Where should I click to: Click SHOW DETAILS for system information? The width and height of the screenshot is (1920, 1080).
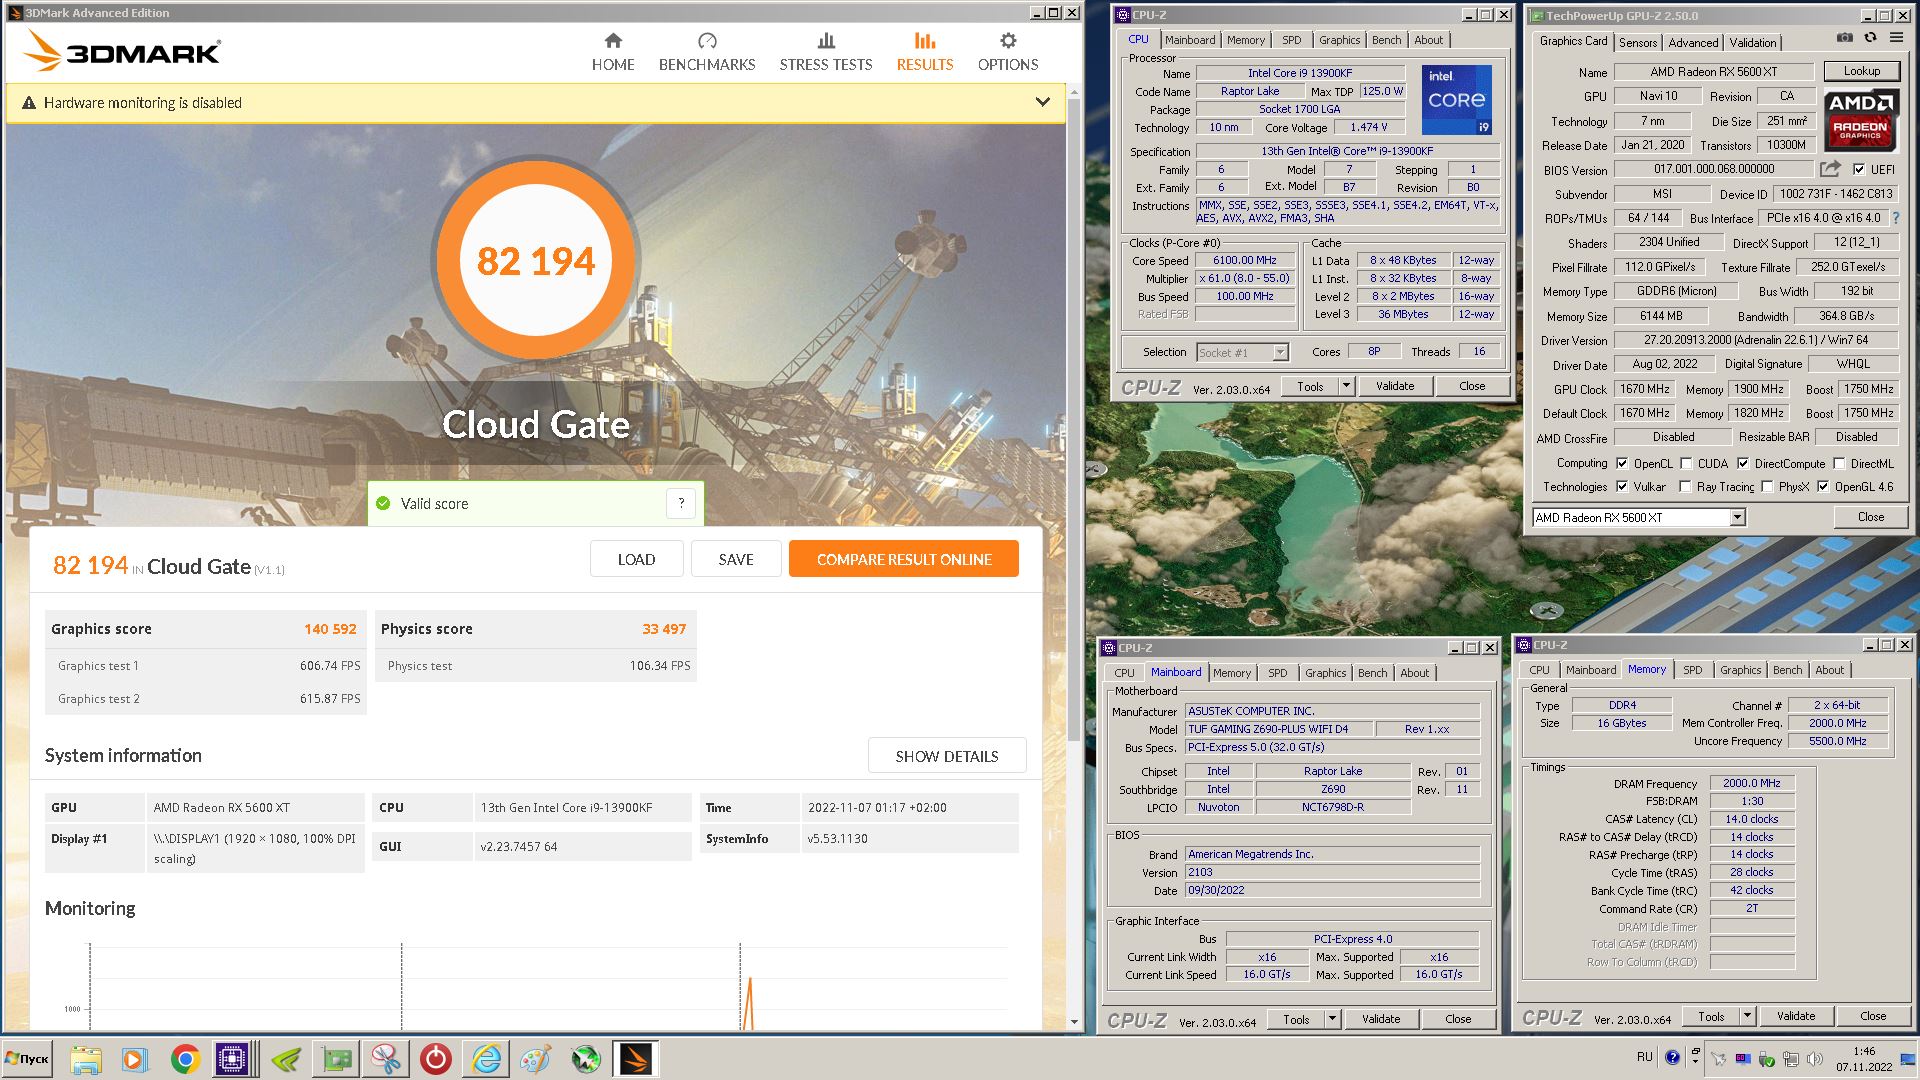coord(947,756)
